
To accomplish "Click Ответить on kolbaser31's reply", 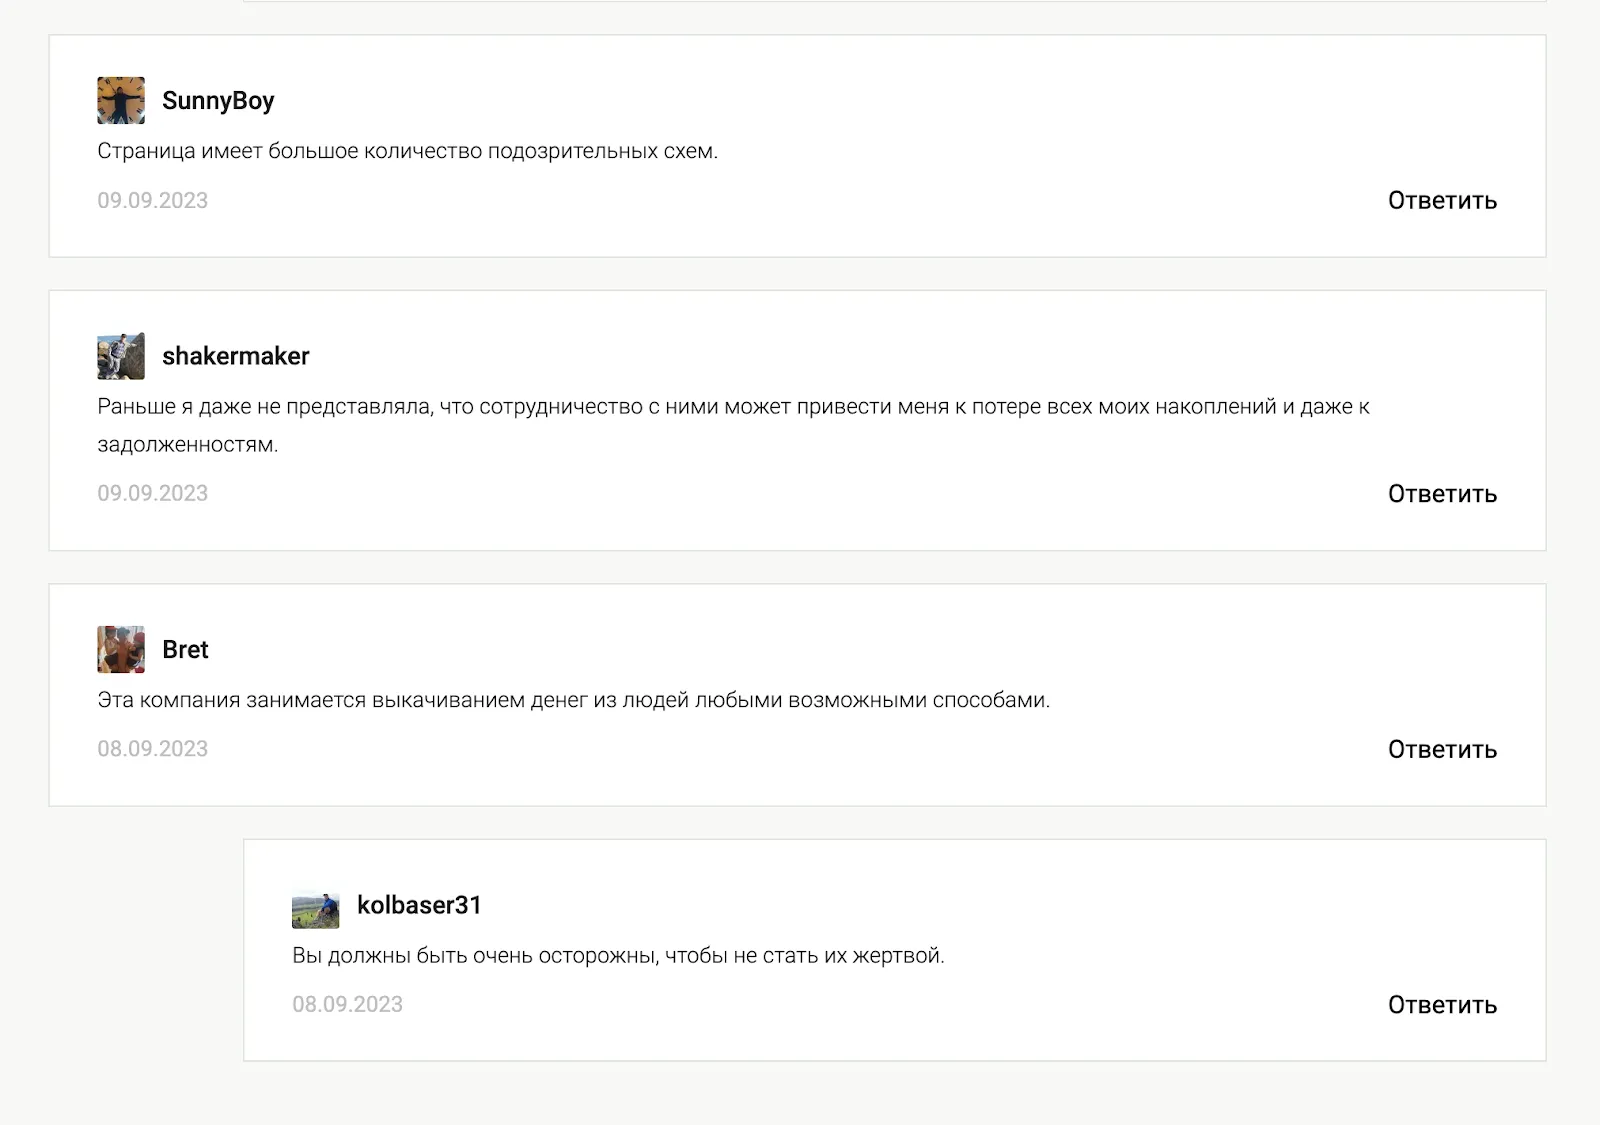I will pyautogui.click(x=1442, y=1005).
